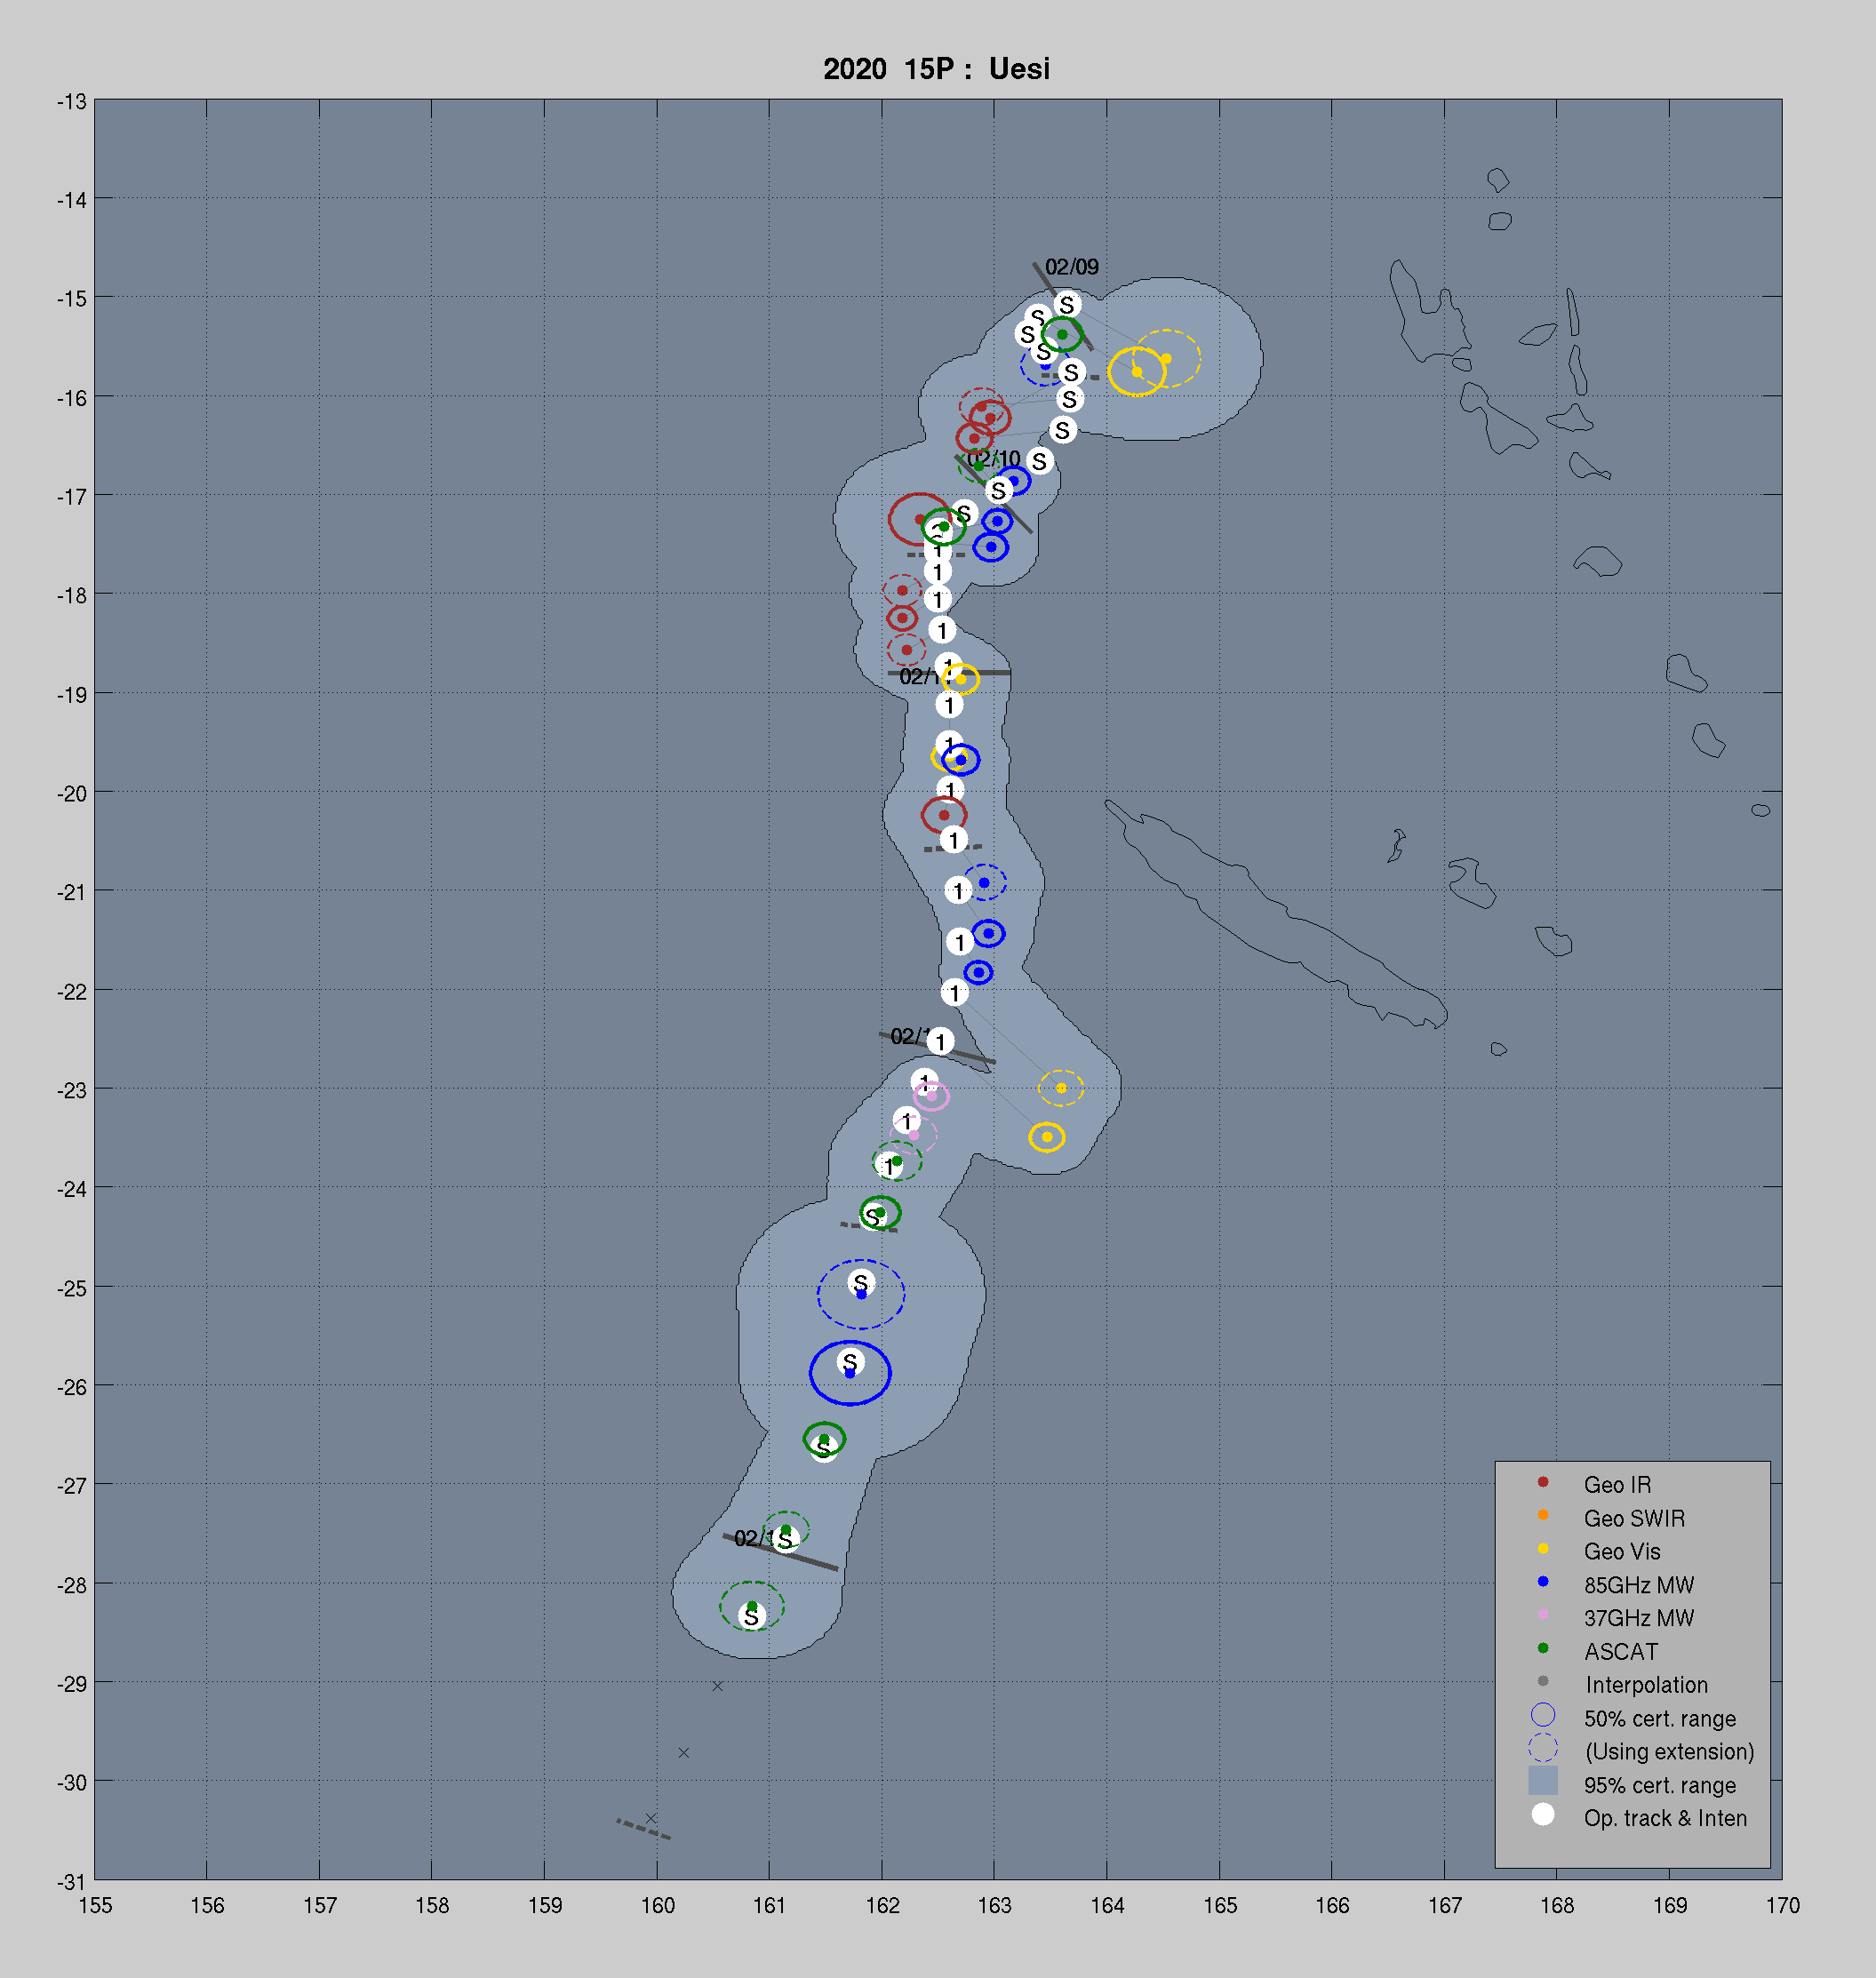Click the chart title 2020 15P Uesi
The image size is (1876, 1978).
click(x=936, y=69)
